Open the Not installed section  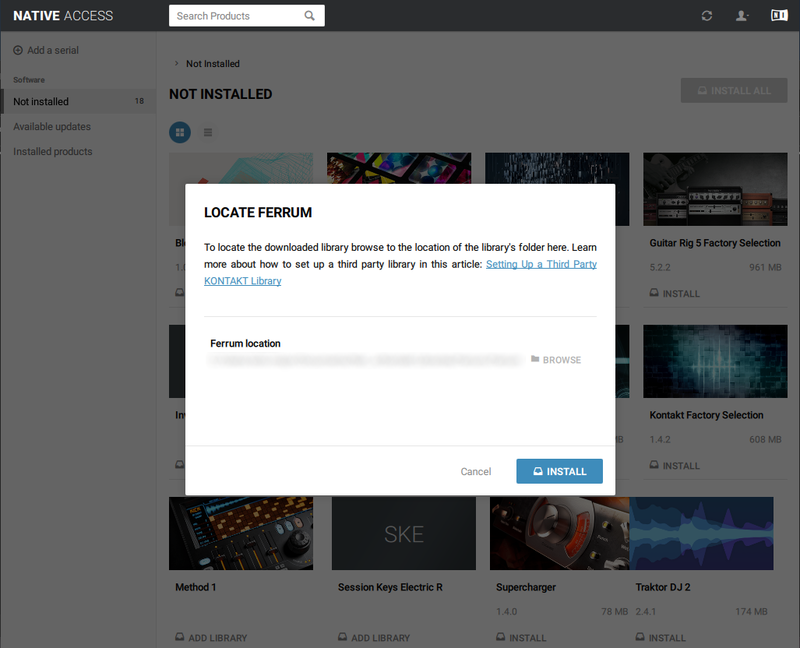click(x=79, y=102)
